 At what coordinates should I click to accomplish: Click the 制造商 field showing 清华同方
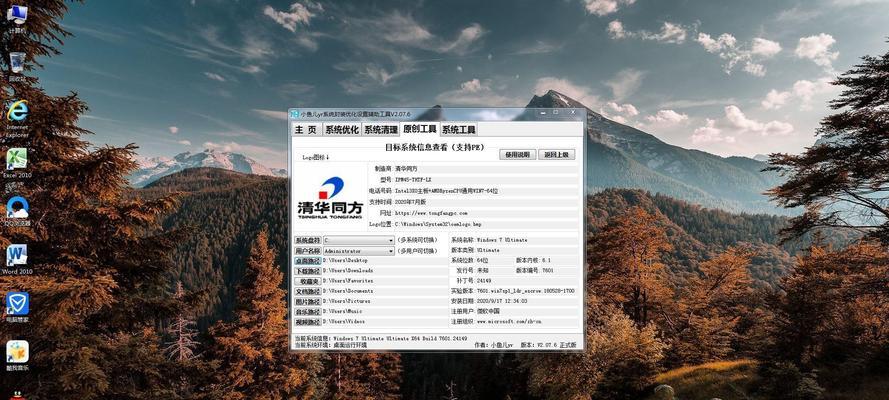[486, 169]
